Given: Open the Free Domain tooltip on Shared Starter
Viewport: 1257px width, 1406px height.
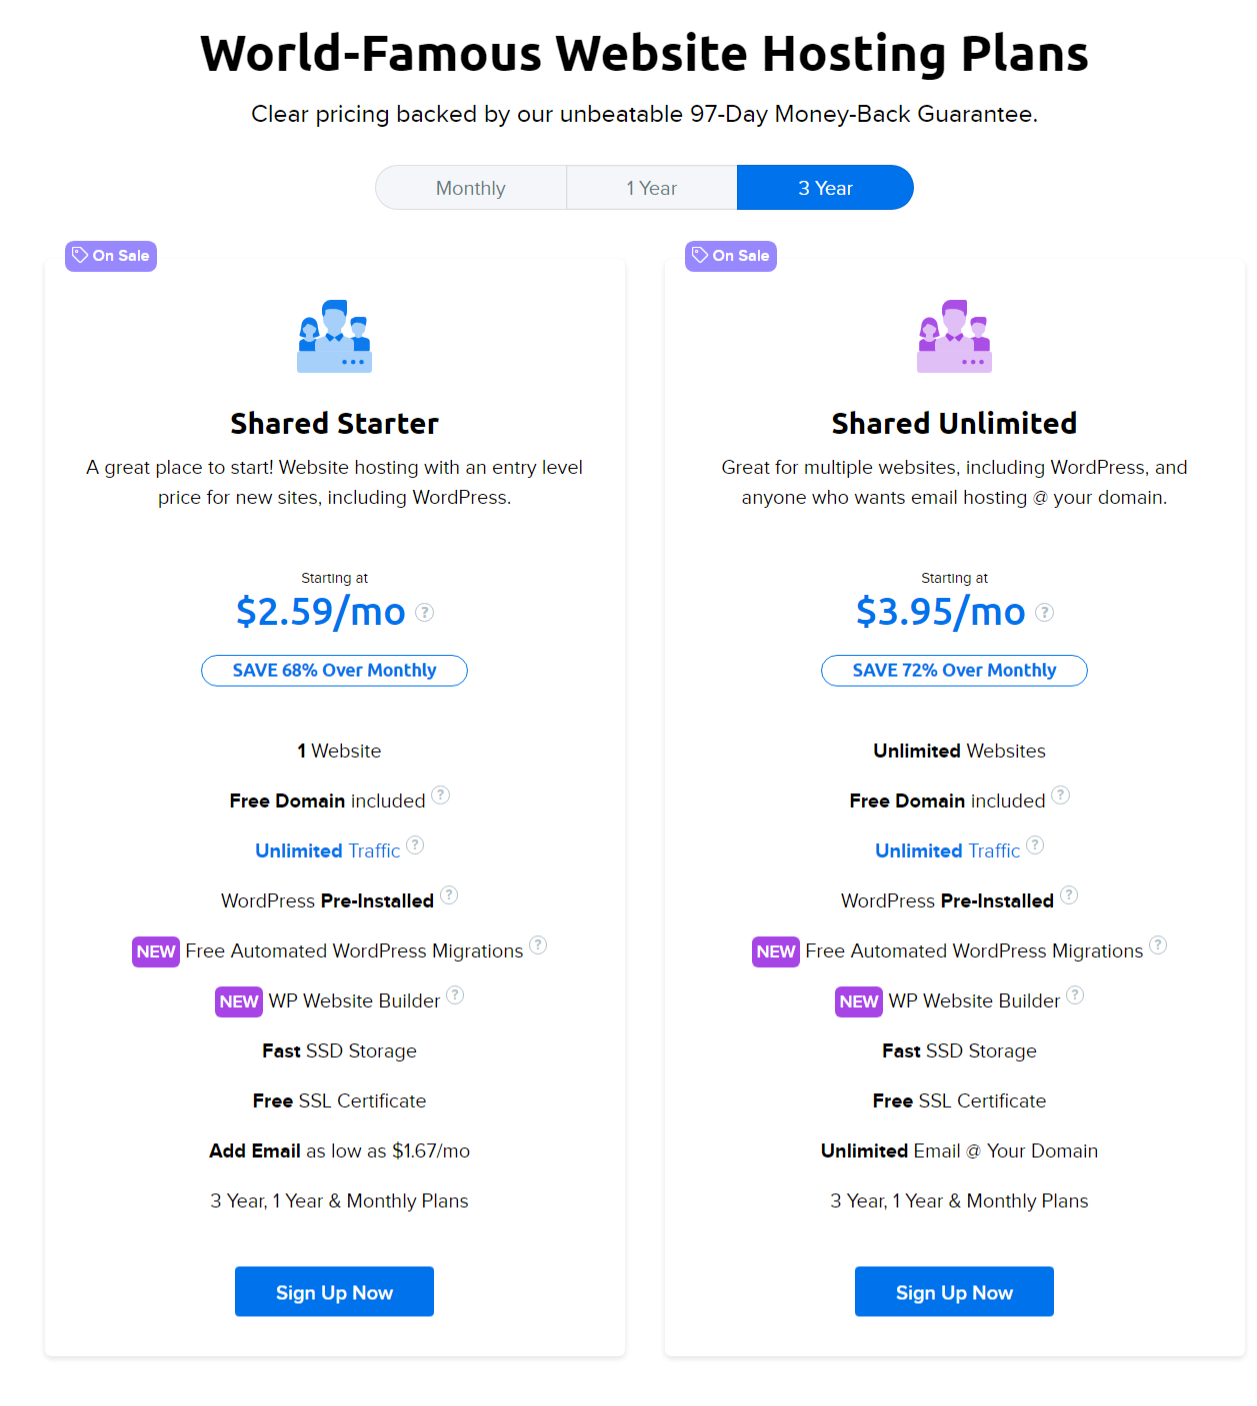Looking at the screenshot, I should click(x=442, y=796).
